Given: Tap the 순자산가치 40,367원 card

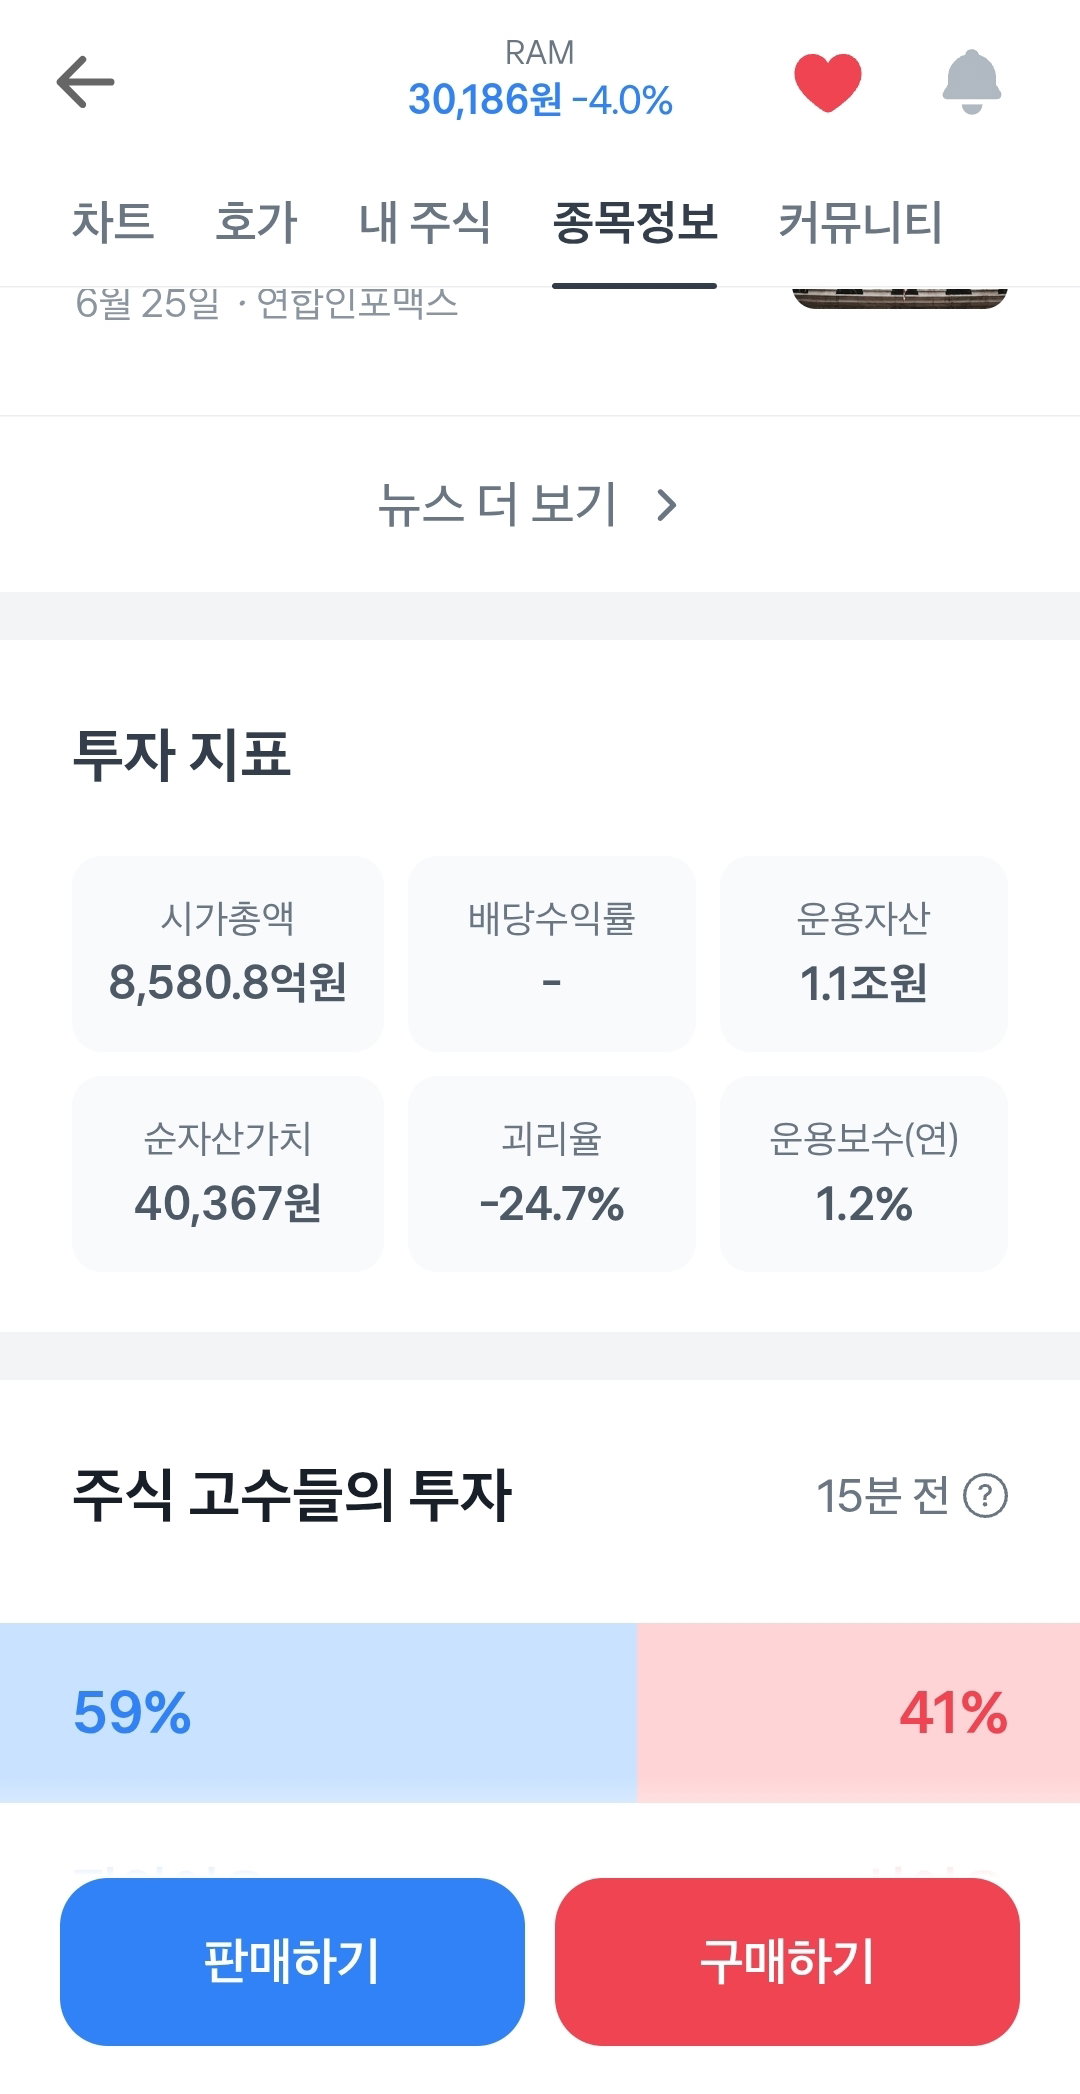Looking at the screenshot, I should 228,1173.
